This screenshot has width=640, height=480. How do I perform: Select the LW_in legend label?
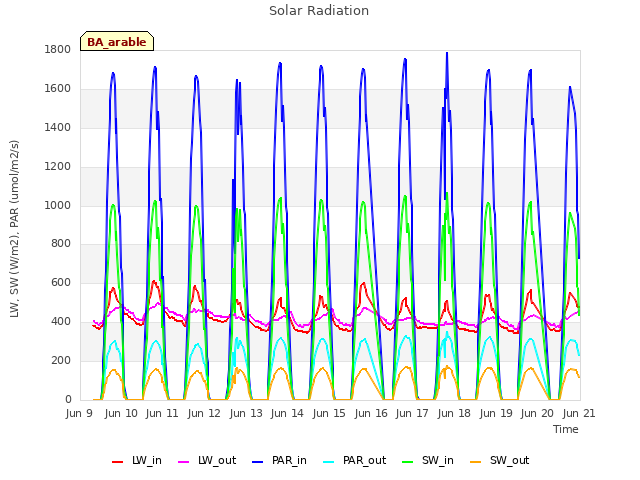tap(147, 461)
